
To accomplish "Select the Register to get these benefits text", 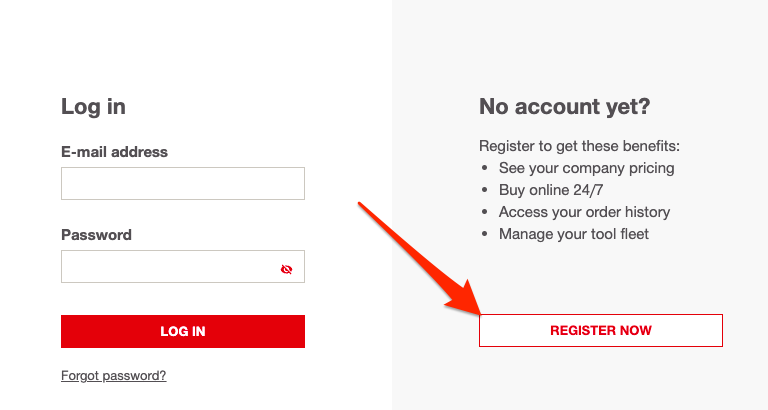I will [x=579, y=146].
